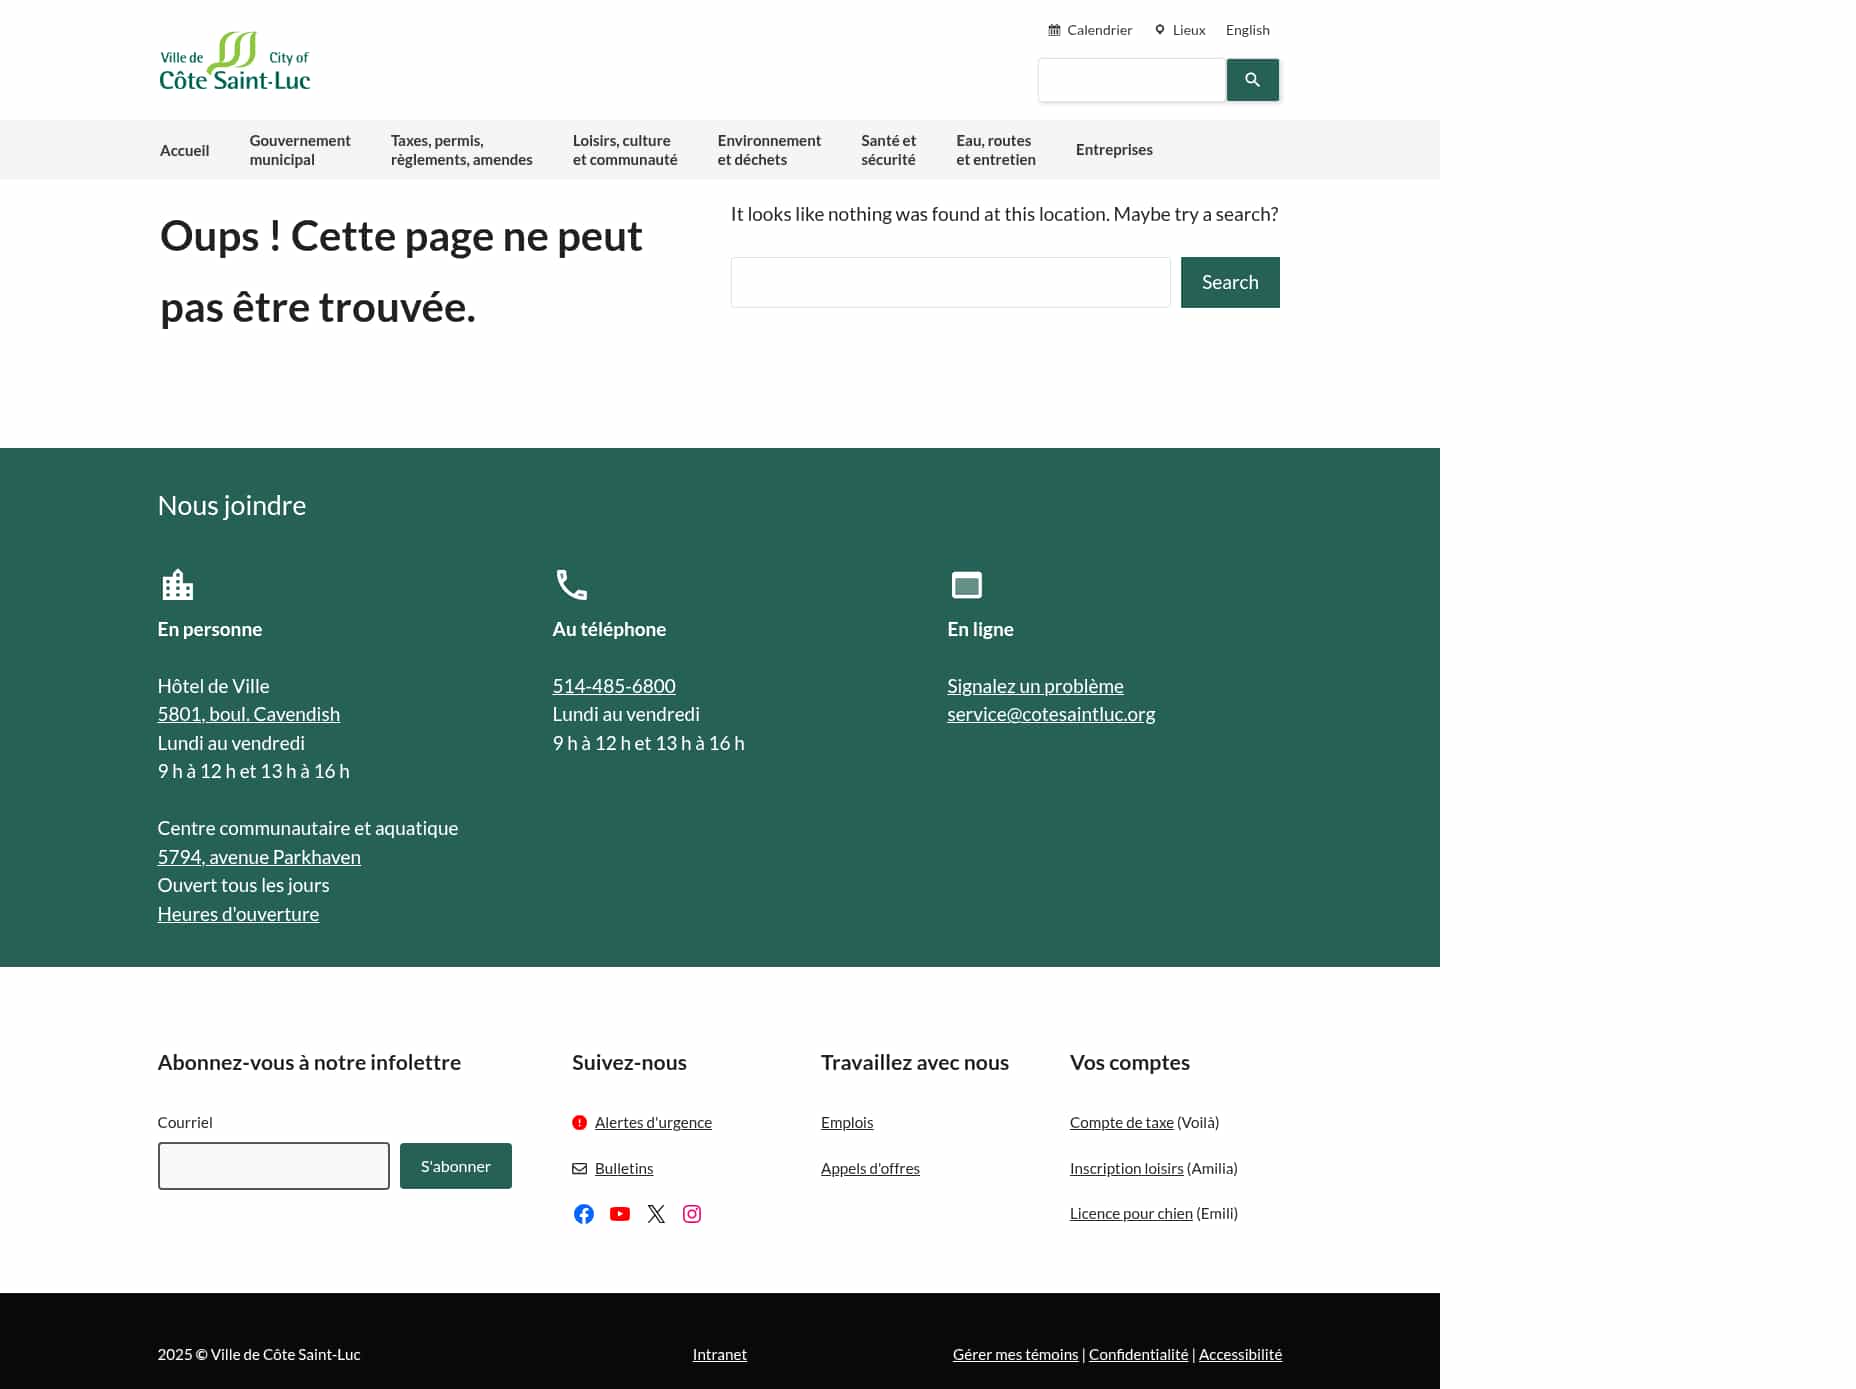This screenshot has width=1856, height=1389.
Task: Click the search magnifier icon in header
Action: (1252, 80)
